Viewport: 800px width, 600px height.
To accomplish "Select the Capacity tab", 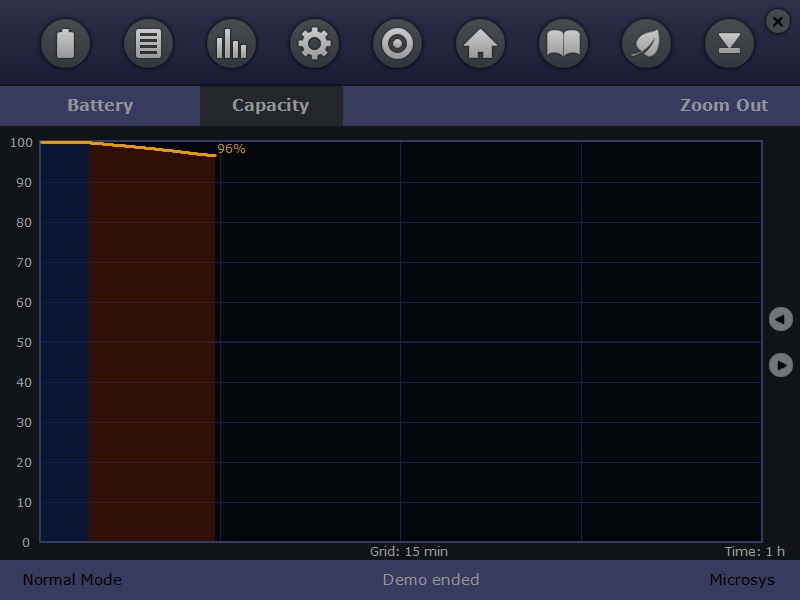I will (271, 105).
